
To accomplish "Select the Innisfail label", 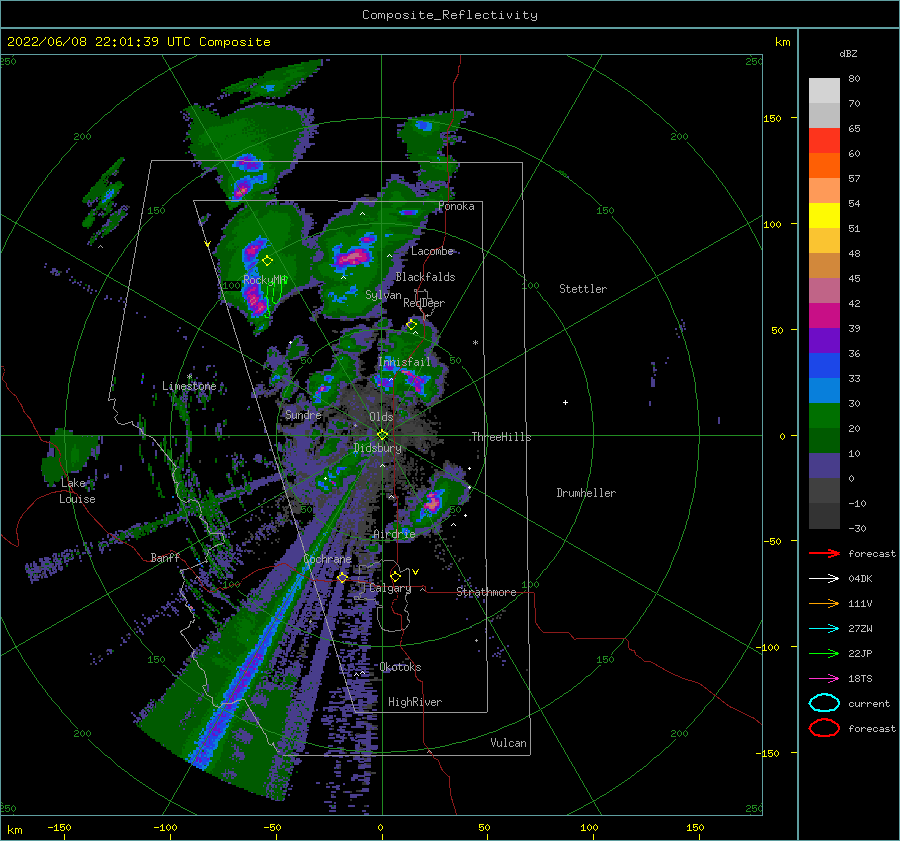I will point(404,362).
